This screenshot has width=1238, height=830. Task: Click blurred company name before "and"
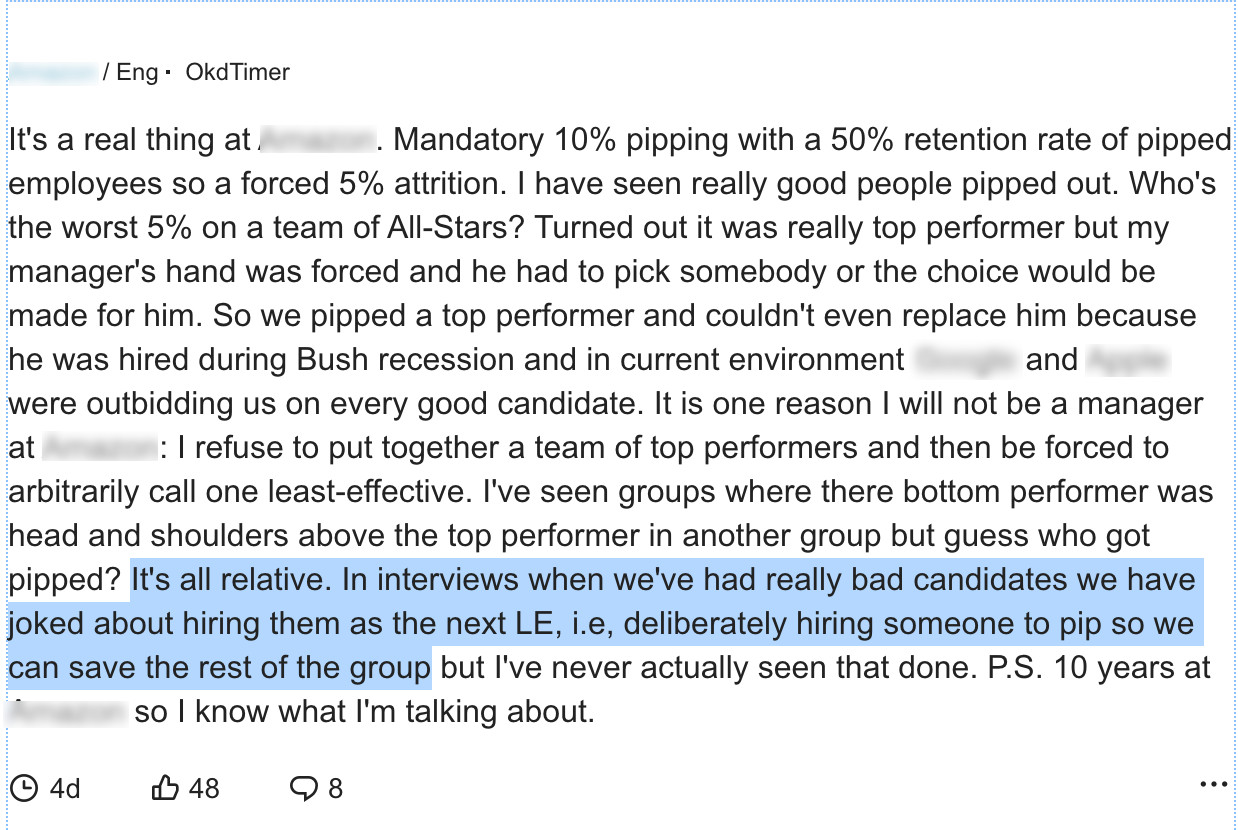click(x=967, y=359)
